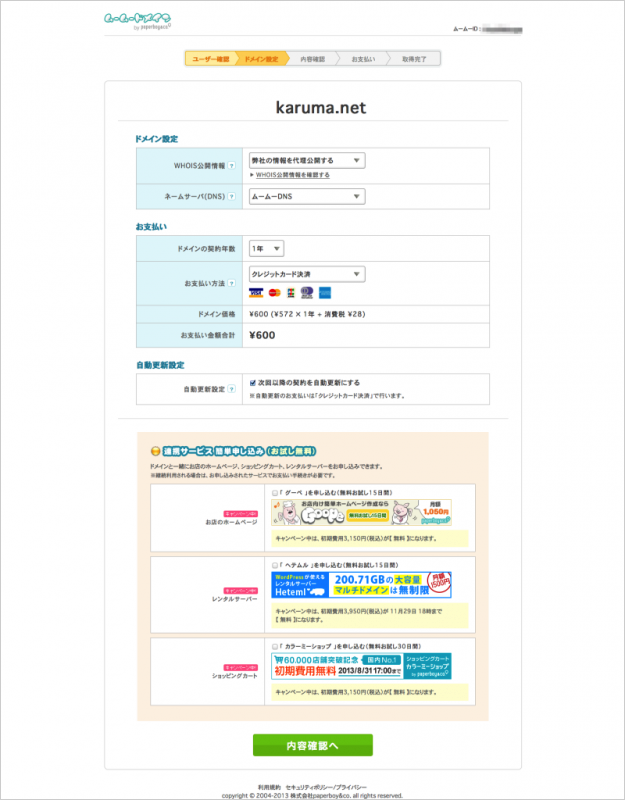Click the Heteml 200.71GB banner image

(x=361, y=585)
